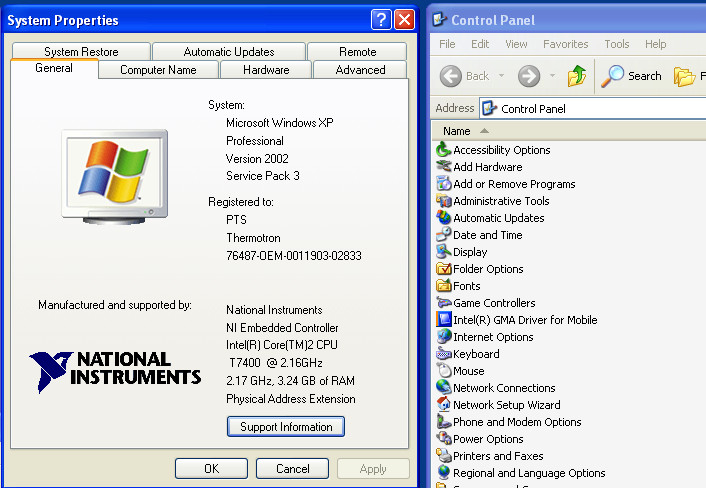The height and width of the screenshot is (488, 706).
Task: Click the Up folder icon in Control Panel toolbar
Action: (x=576, y=76)
